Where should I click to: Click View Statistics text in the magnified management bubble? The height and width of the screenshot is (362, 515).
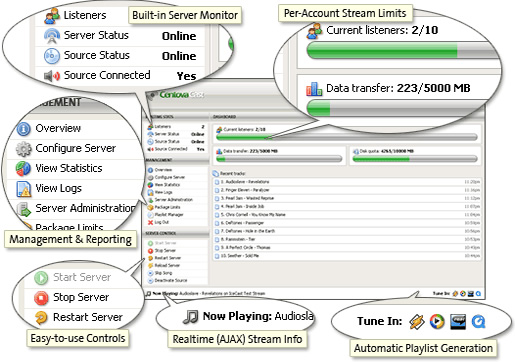point(69,168)
